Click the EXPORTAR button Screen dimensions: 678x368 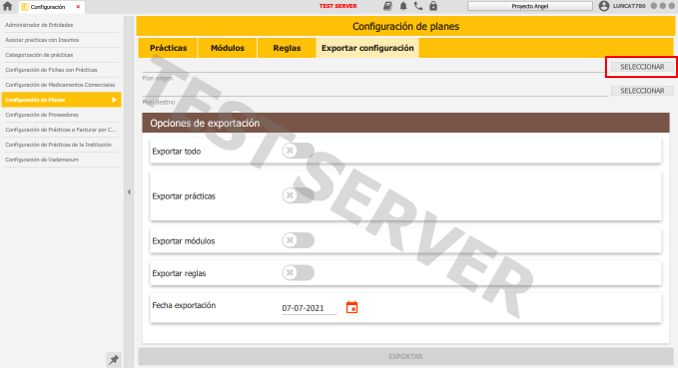pyautogui.click(x=406, y=357)
